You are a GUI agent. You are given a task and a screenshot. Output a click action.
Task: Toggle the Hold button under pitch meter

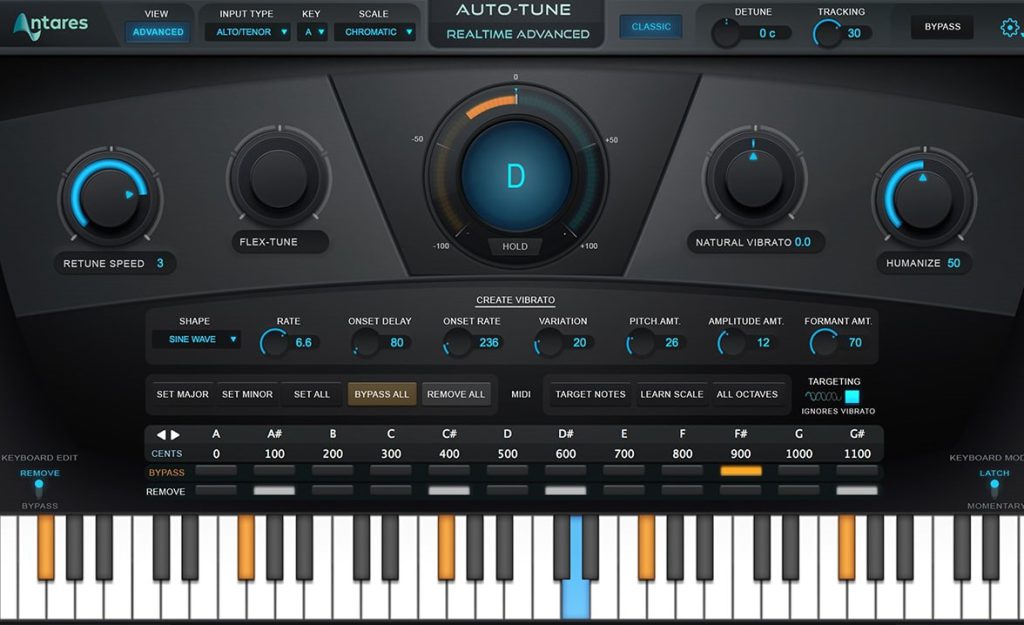point(515,246)
